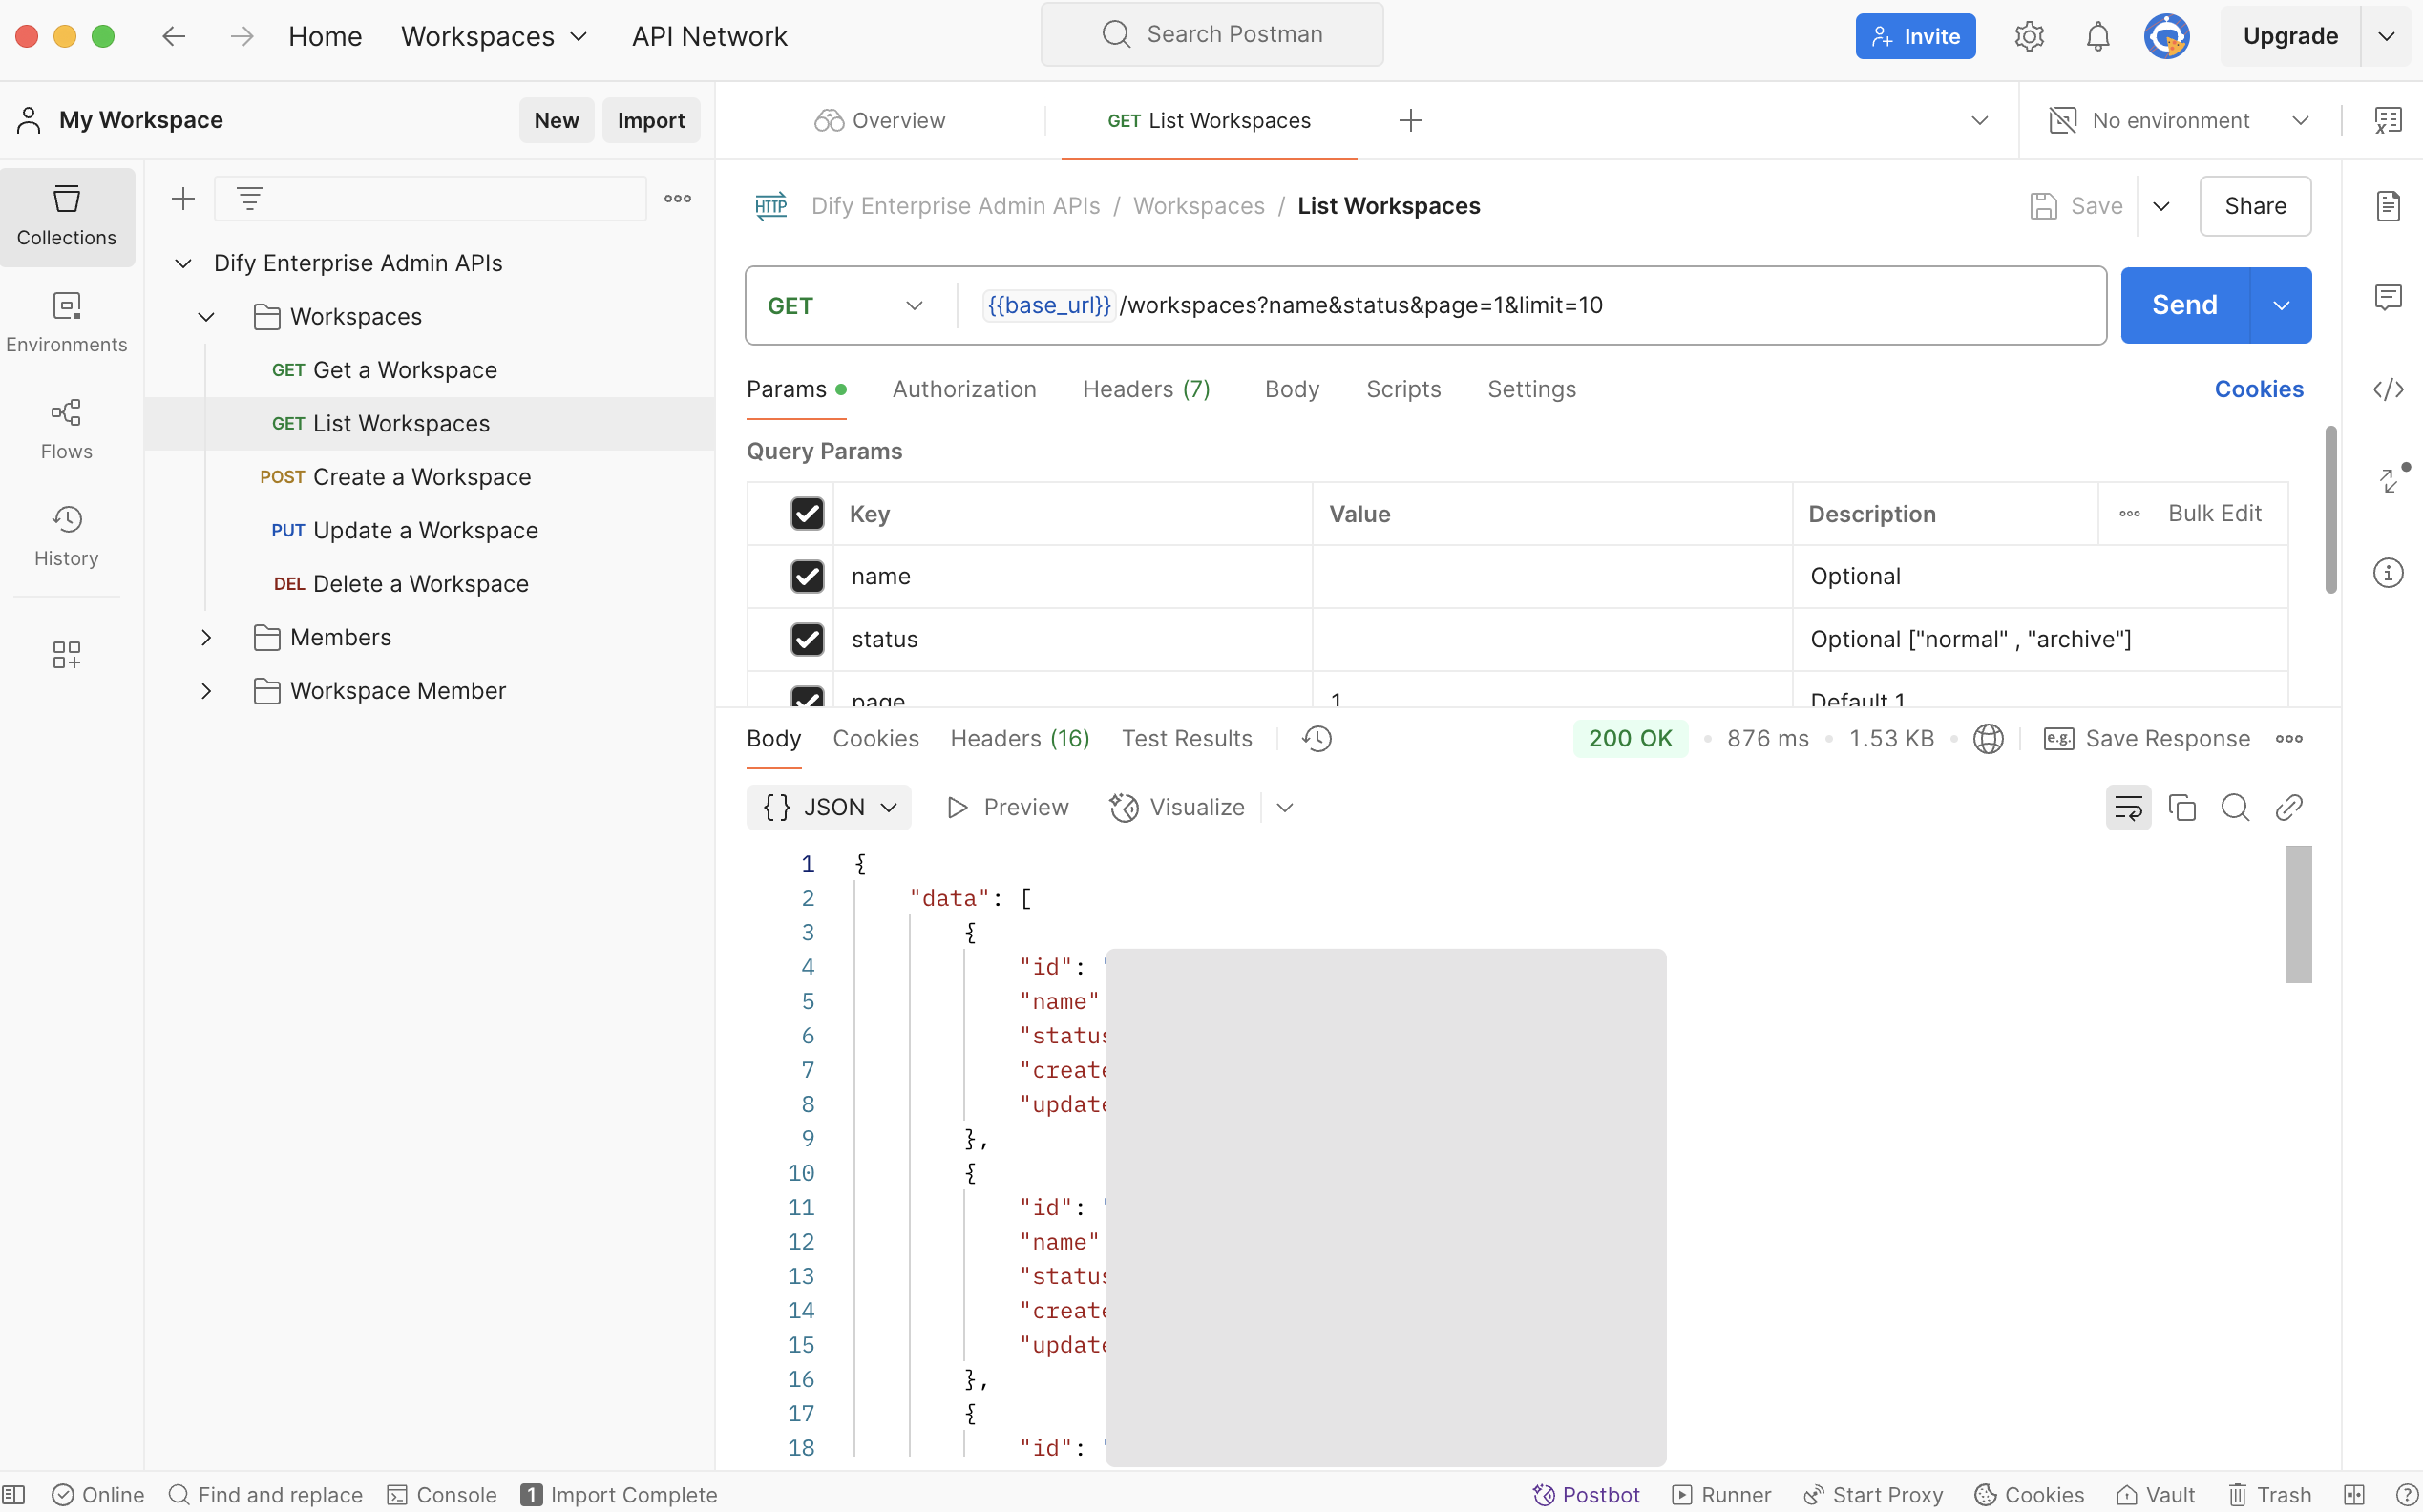The image size is (2423, 1512).
Task: Open the JSON format dropdown
Action: click(x=829, y=807)
